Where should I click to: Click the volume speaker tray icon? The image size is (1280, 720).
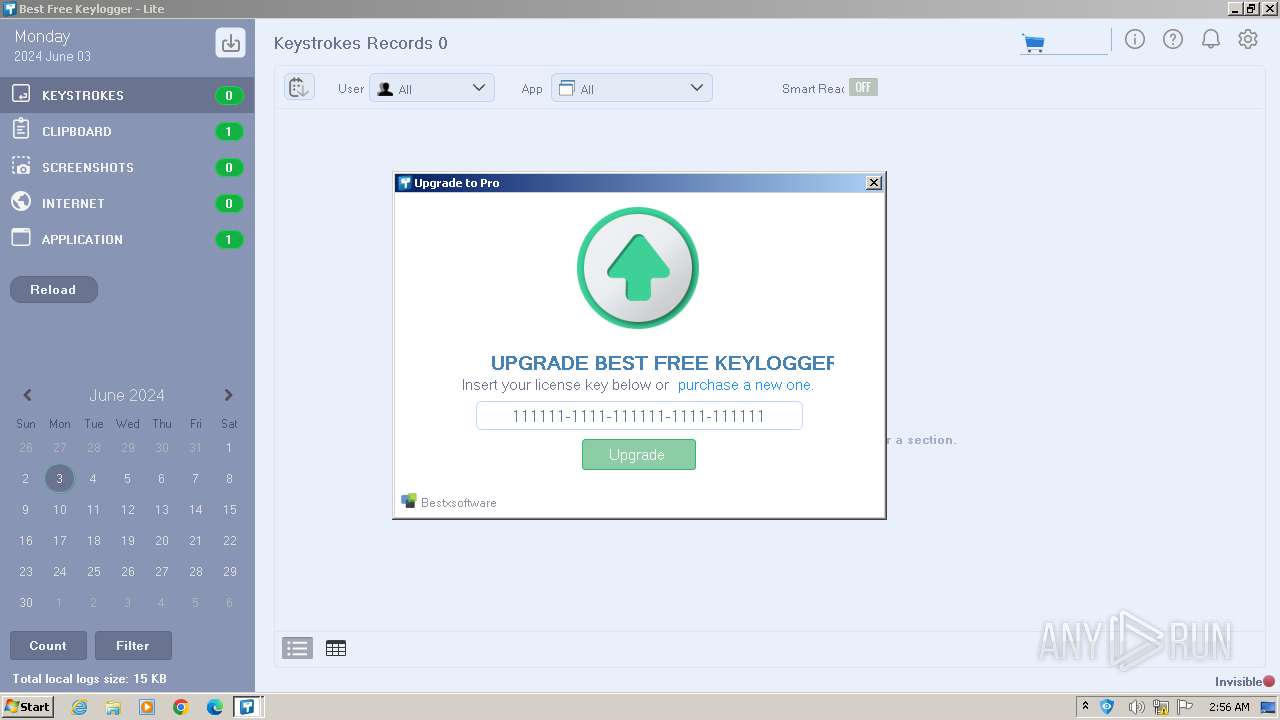tap(1135, 707)
